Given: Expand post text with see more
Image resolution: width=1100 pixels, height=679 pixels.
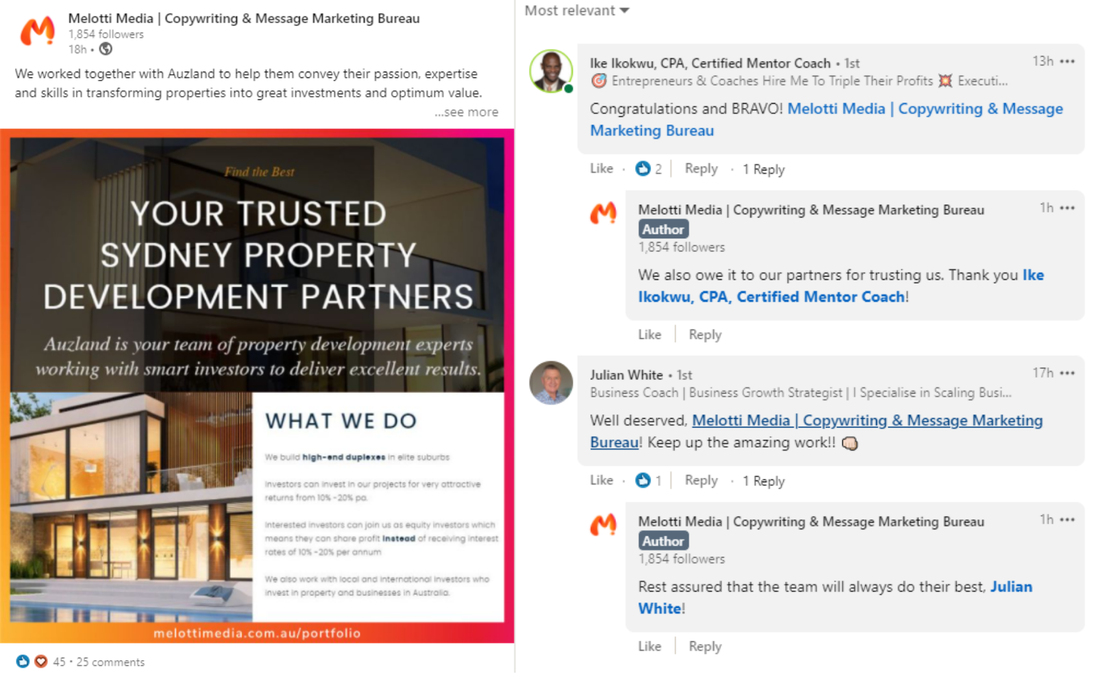Looking at the screenshot, I should point(466,112).
